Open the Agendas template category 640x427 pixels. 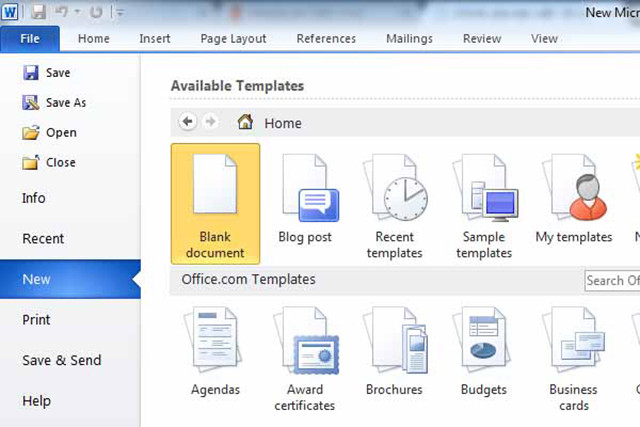coord(215,353)
